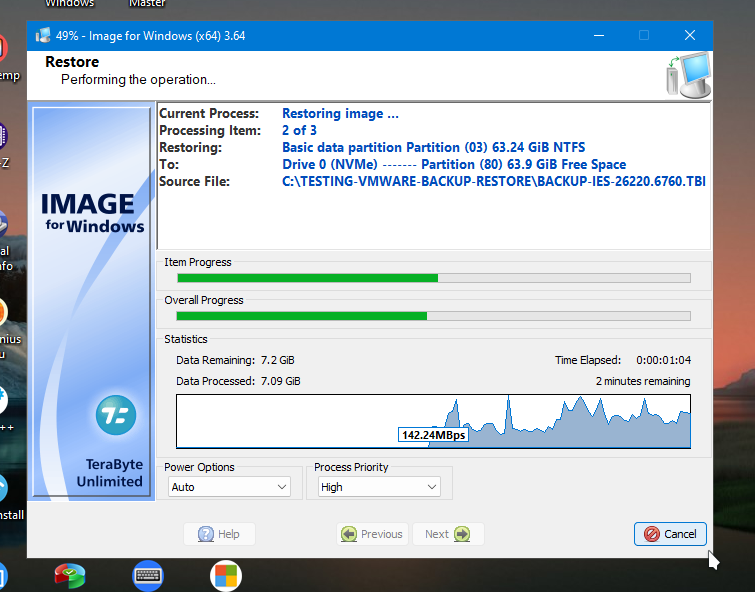755x592 pixels.
Task: Click the Next button
Action: point(448,534)
